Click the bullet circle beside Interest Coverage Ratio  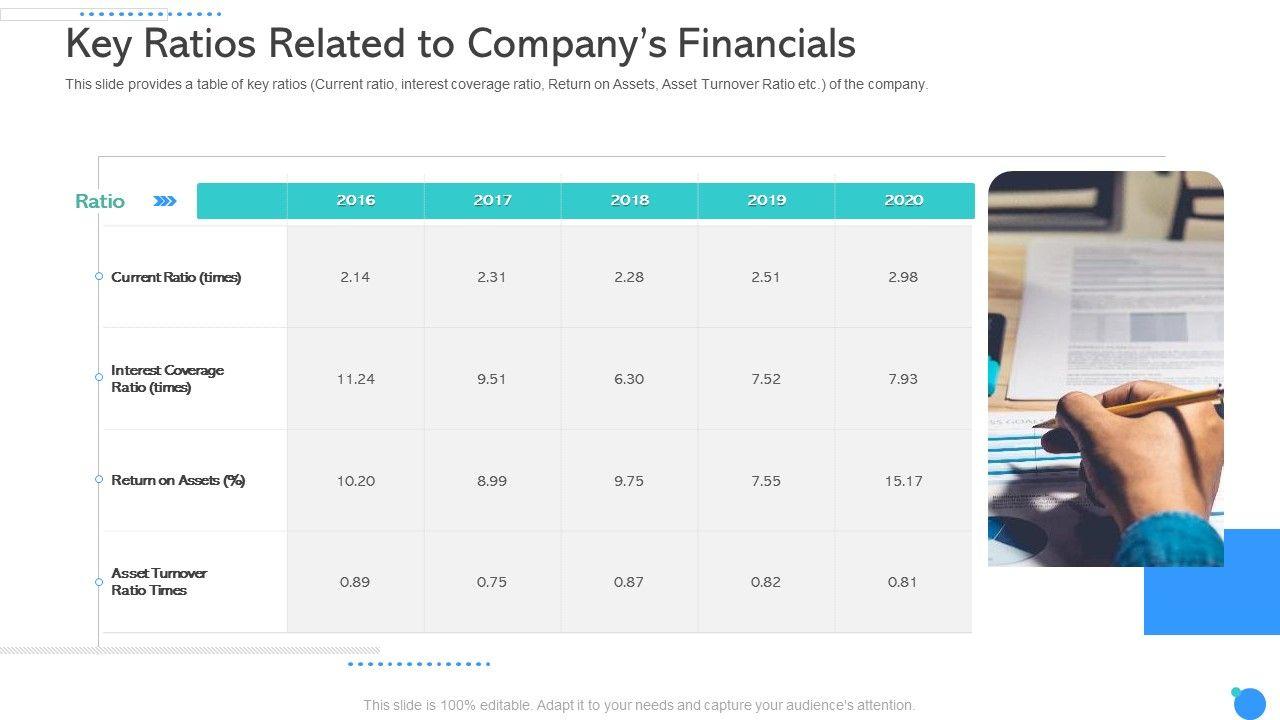(99, 377)
